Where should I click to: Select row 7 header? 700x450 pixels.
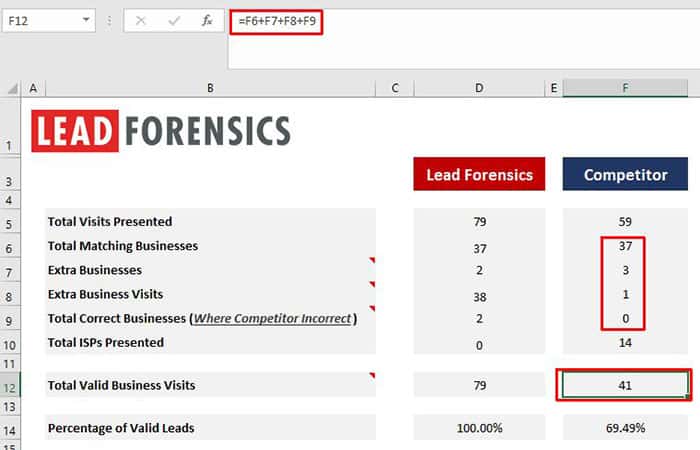pos(10,269)
